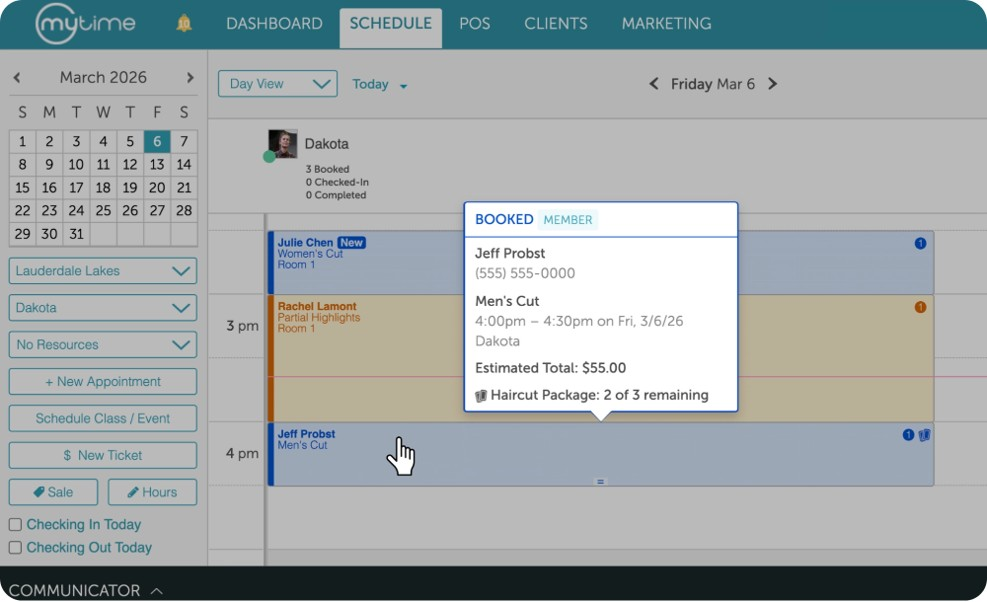
Task: Open the Clients tab
Action: click(556, 24)
